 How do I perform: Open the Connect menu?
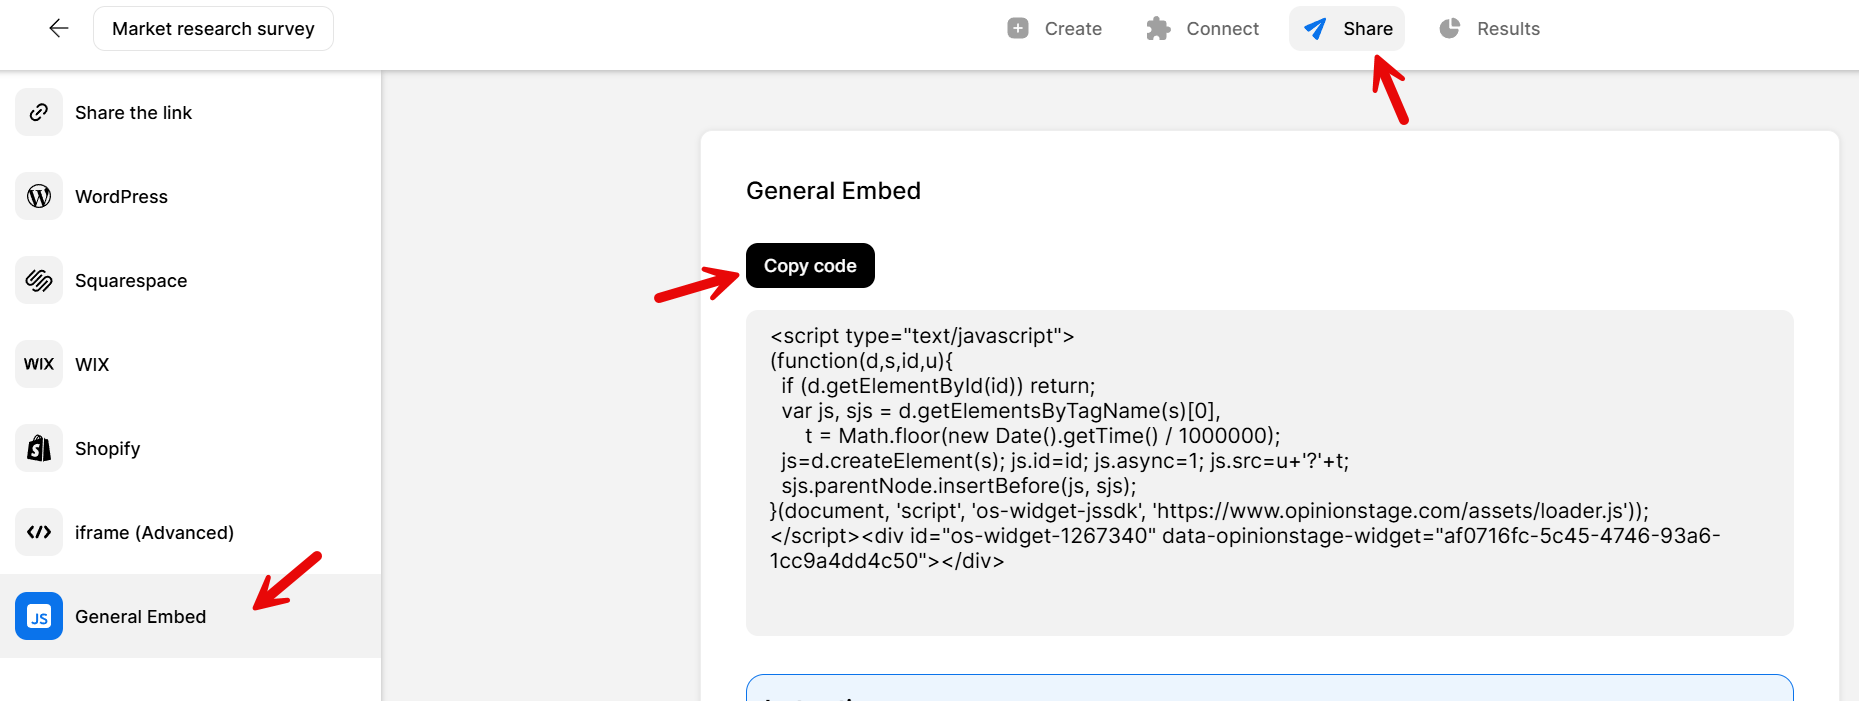point(1202,28)
